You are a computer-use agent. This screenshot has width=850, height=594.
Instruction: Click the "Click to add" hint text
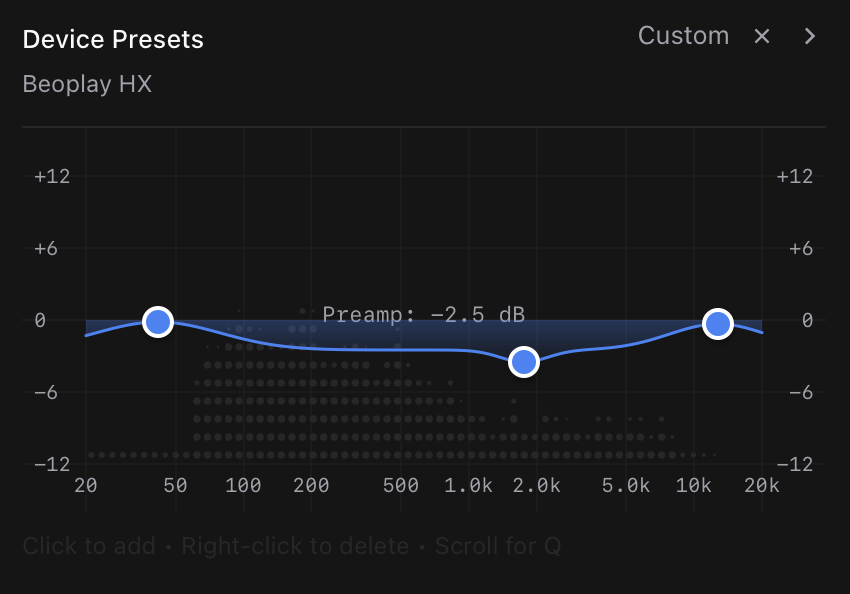click(x=88, y=546)
